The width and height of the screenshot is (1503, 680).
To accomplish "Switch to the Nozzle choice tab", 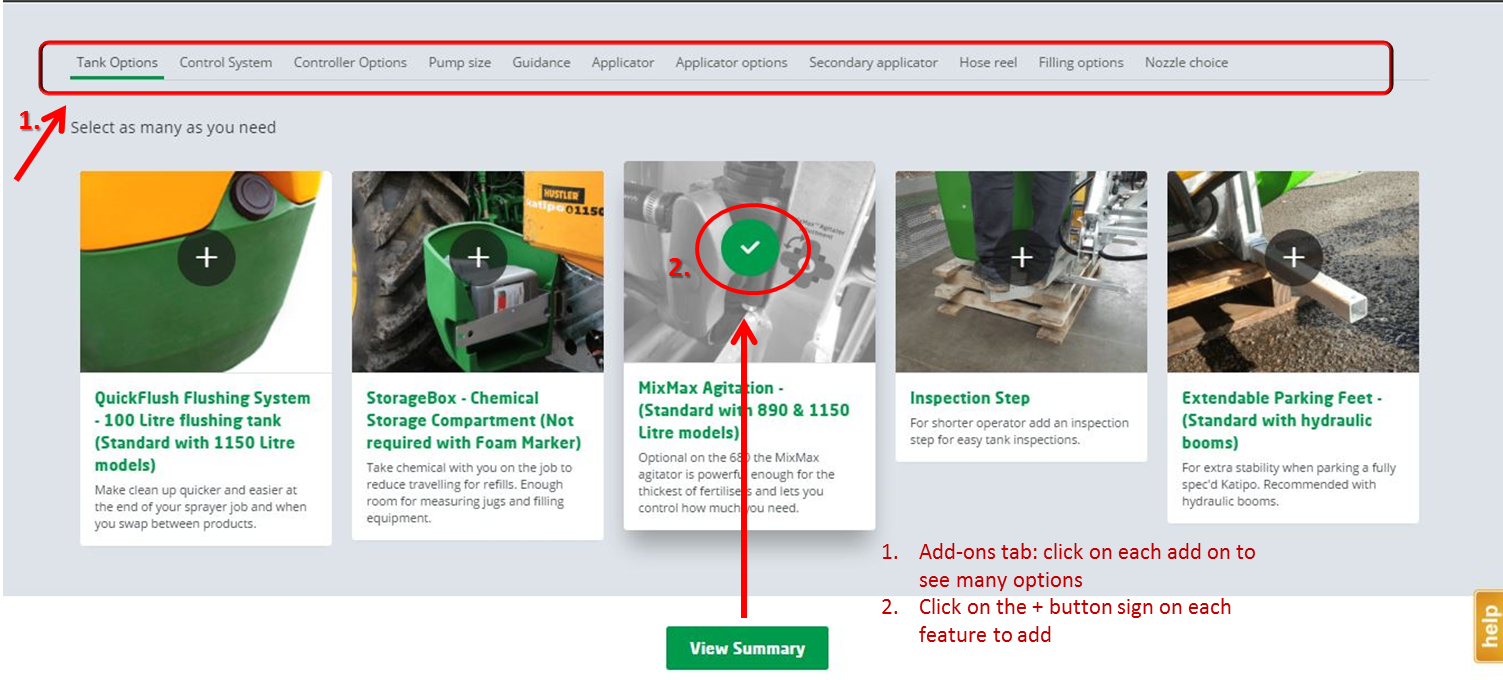I will (1187, 62).
